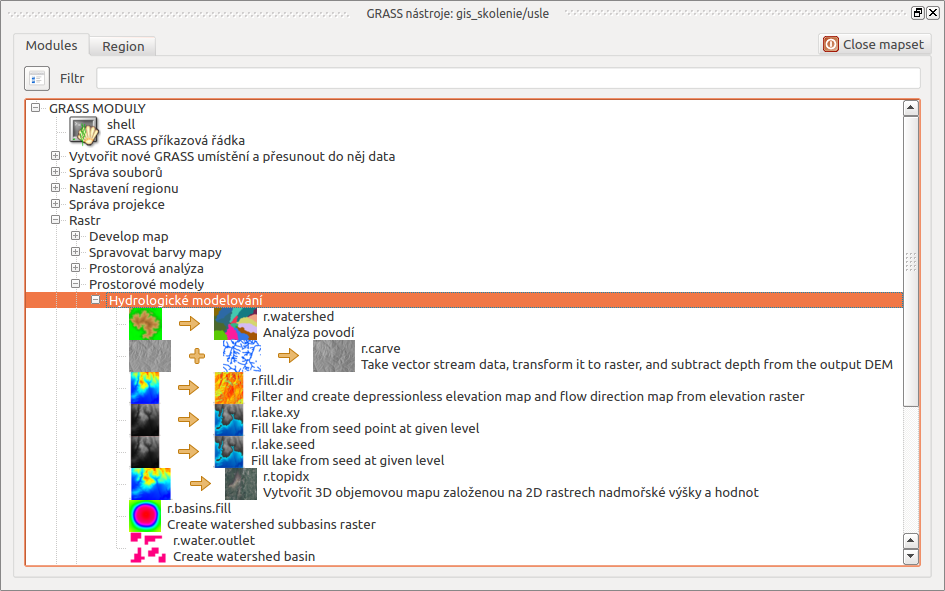Click the arrow icon in the r.fill.dir row
This screenshot has height=591, width=945.
[x=189, y=387]
